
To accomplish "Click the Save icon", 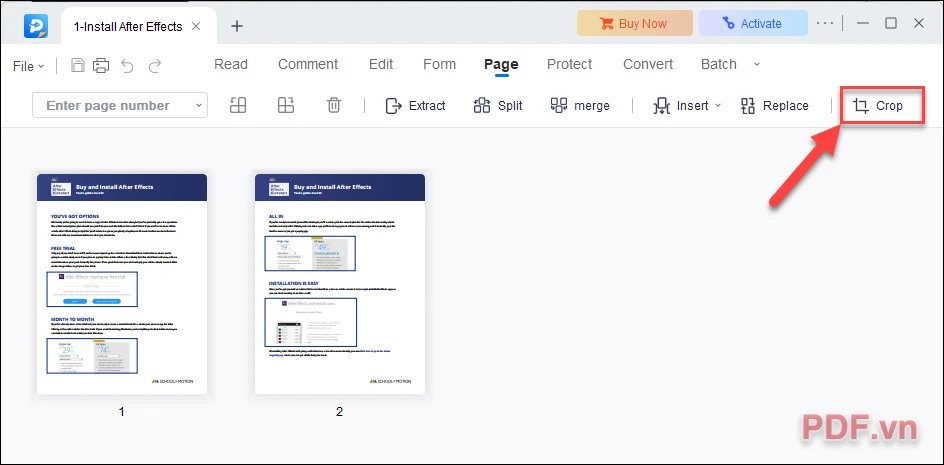I will 78,66.
